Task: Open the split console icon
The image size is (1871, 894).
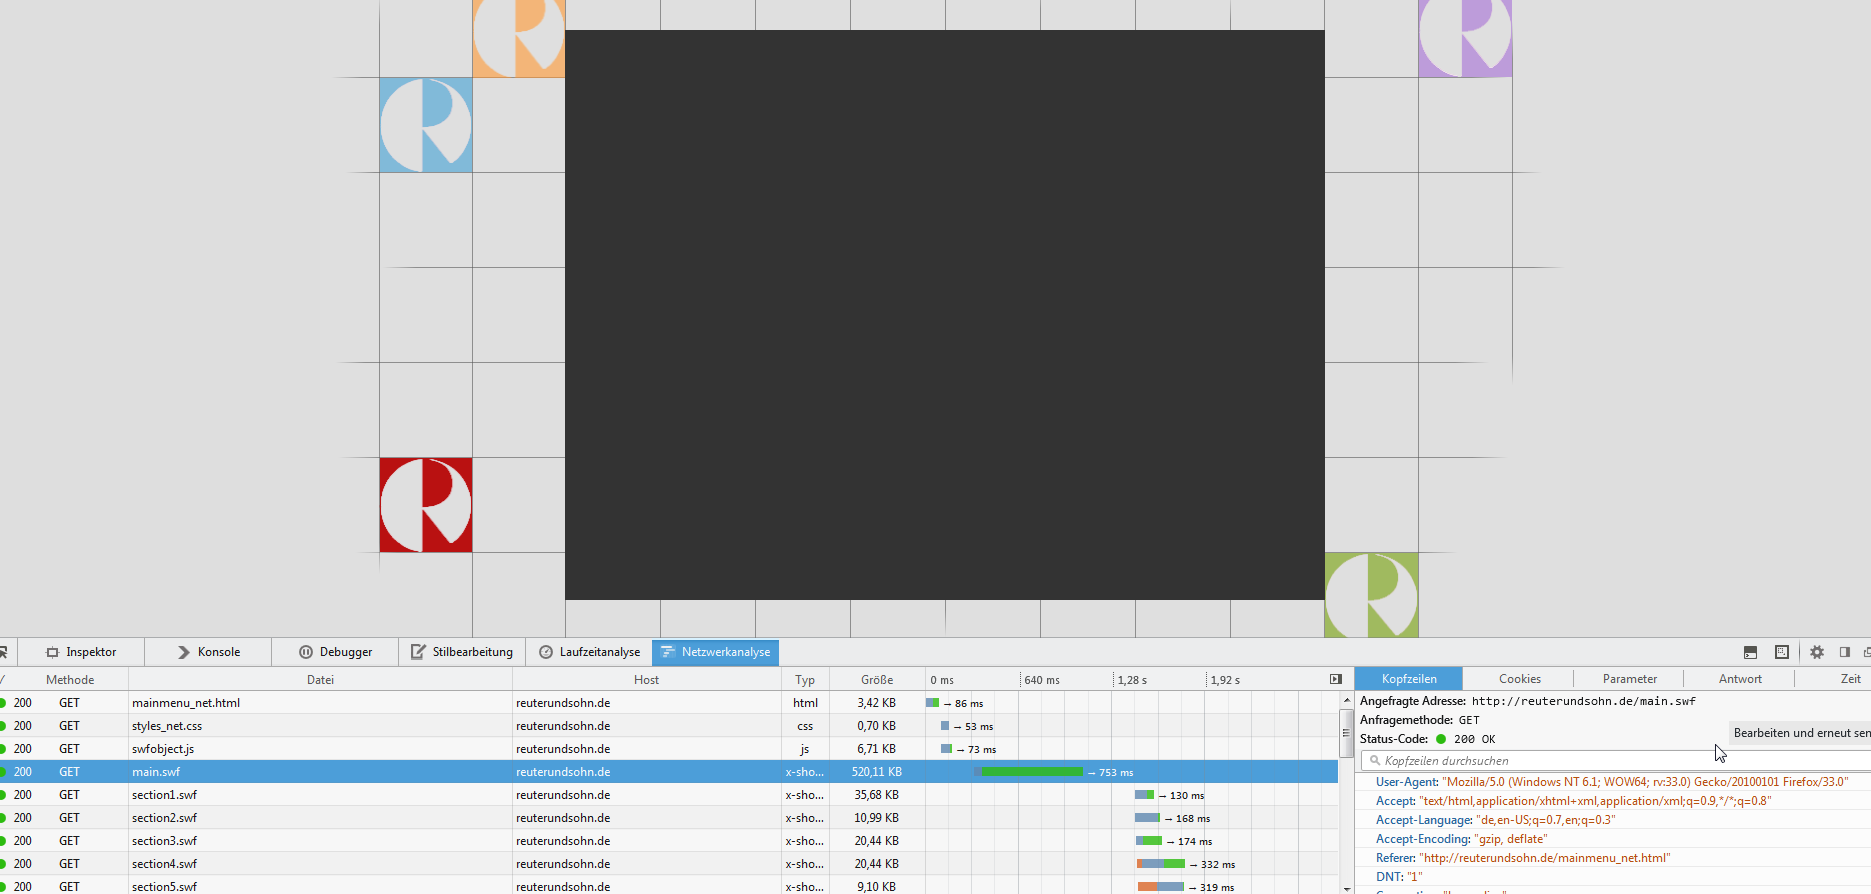Action: click(x=1750, y=652)
